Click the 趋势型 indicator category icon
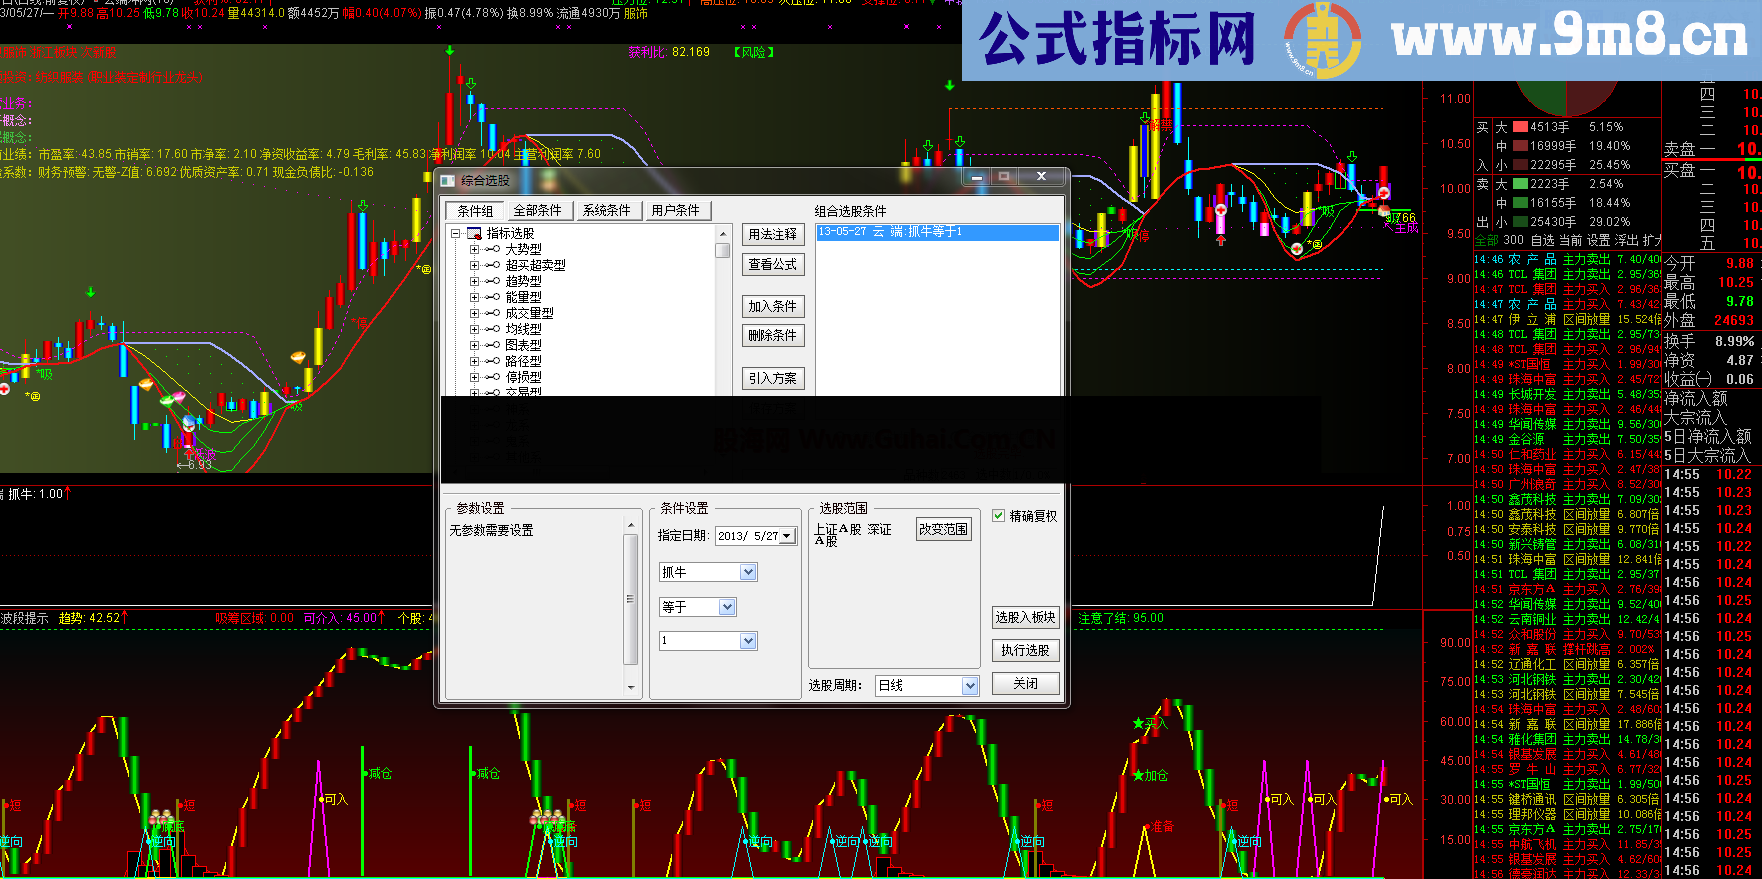Image resolution: width=1762 pixels, height=879 pixels. 492,282
